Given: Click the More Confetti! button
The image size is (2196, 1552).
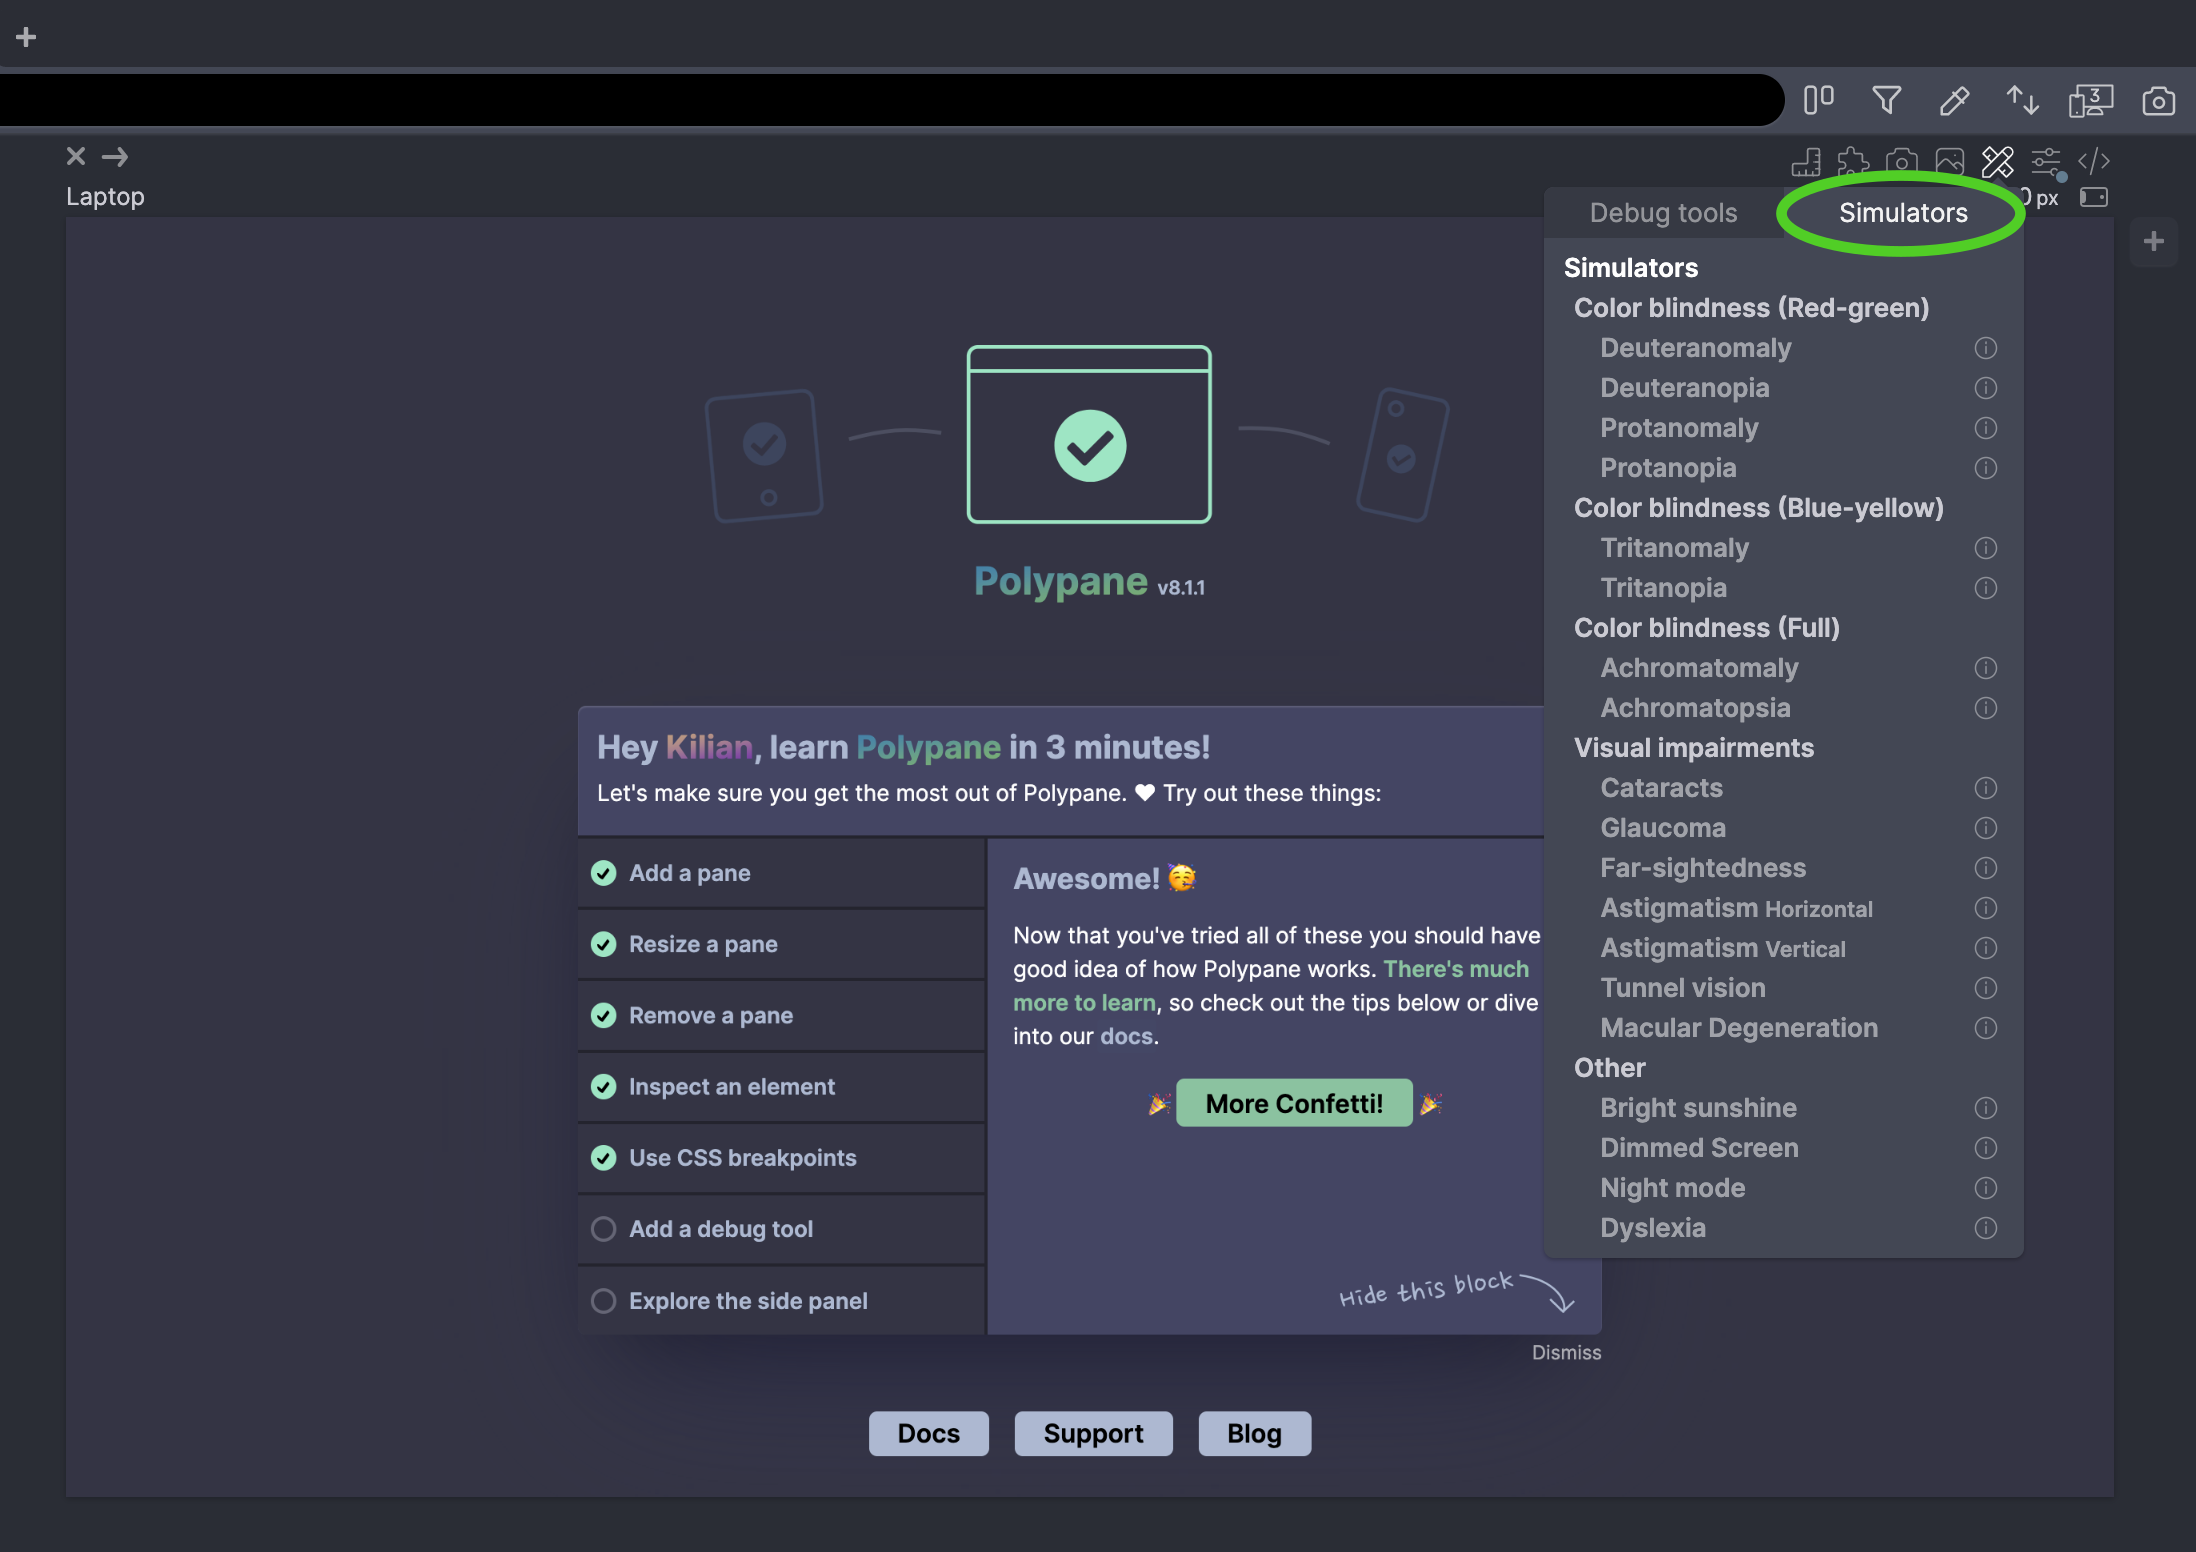Looking at the screenshot, I should 1294,1103.
